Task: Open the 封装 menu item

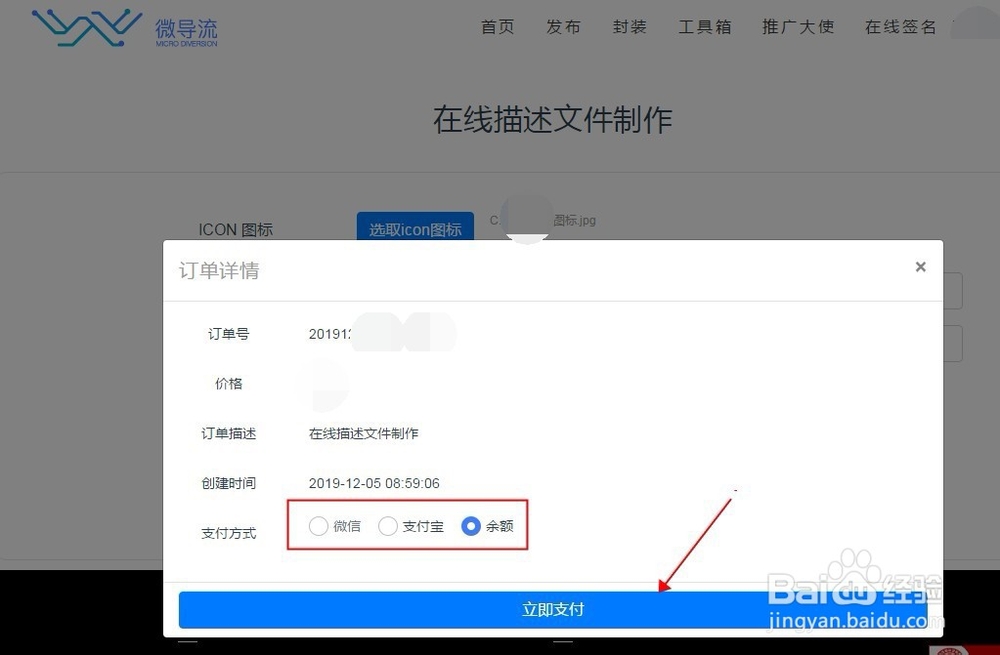Action: (x=630, y=27)
